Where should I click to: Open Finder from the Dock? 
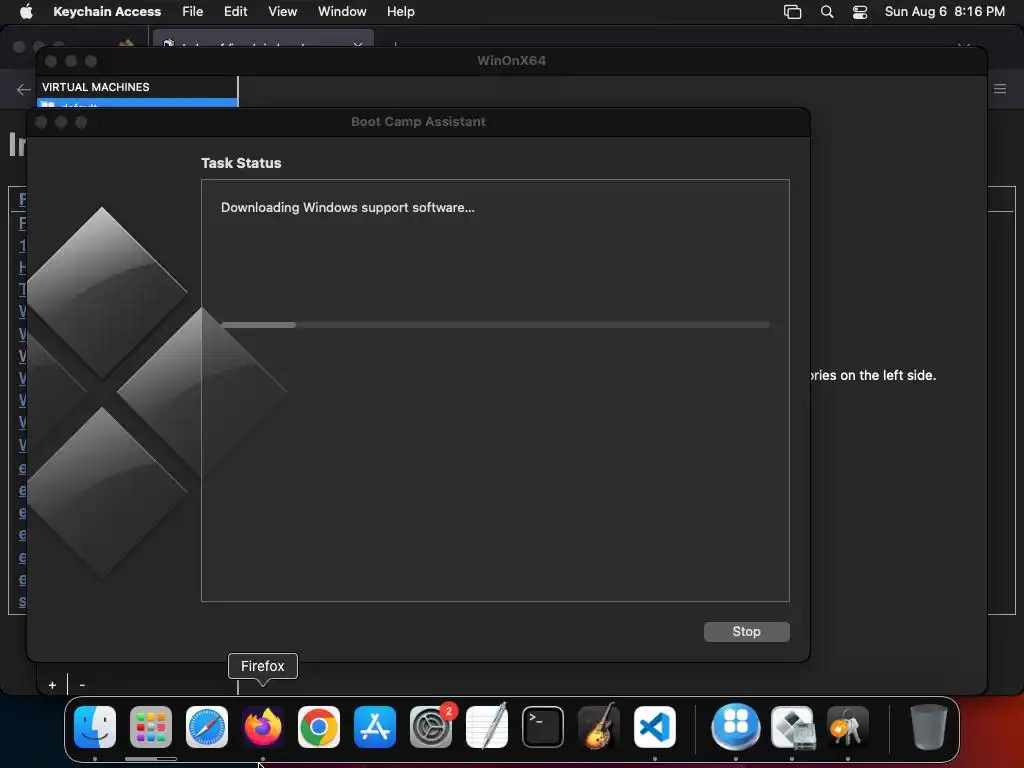click(x=95, y=726)
